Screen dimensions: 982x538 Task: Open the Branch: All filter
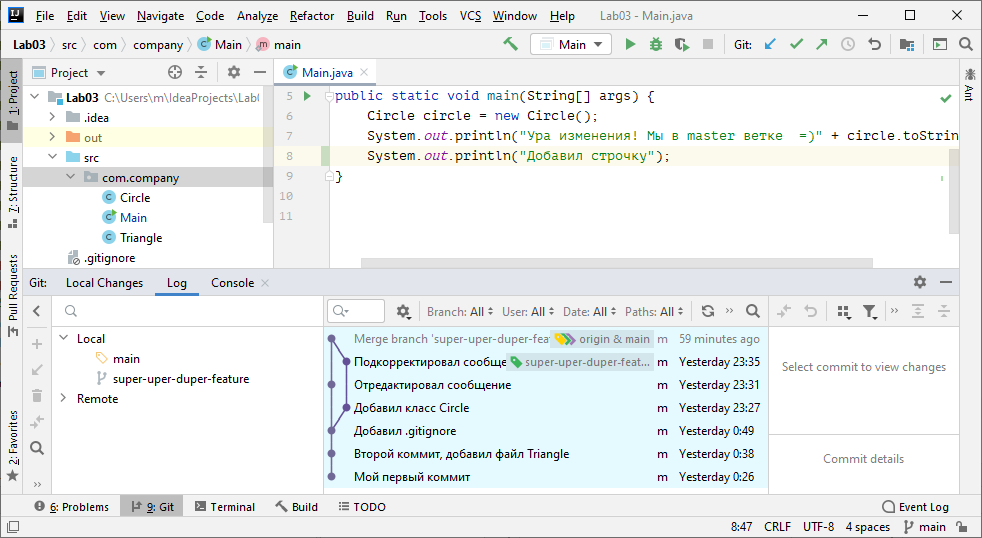point(460,311)
